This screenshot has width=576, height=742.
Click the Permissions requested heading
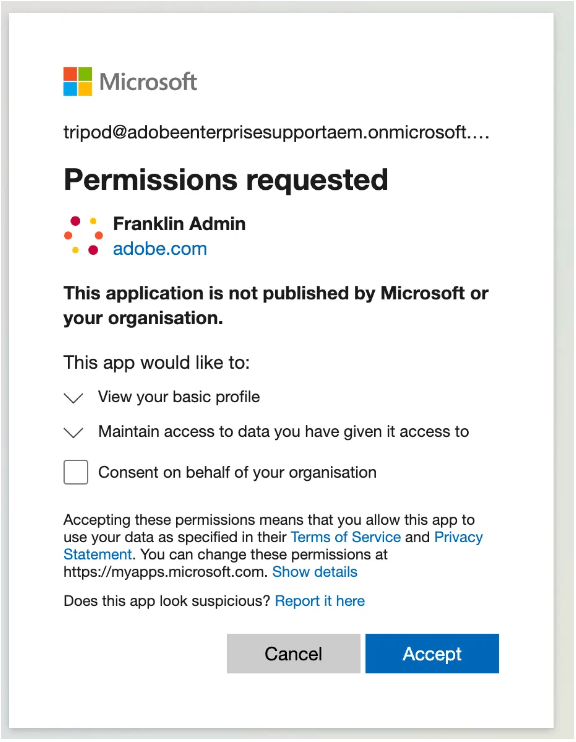(226, 180)
